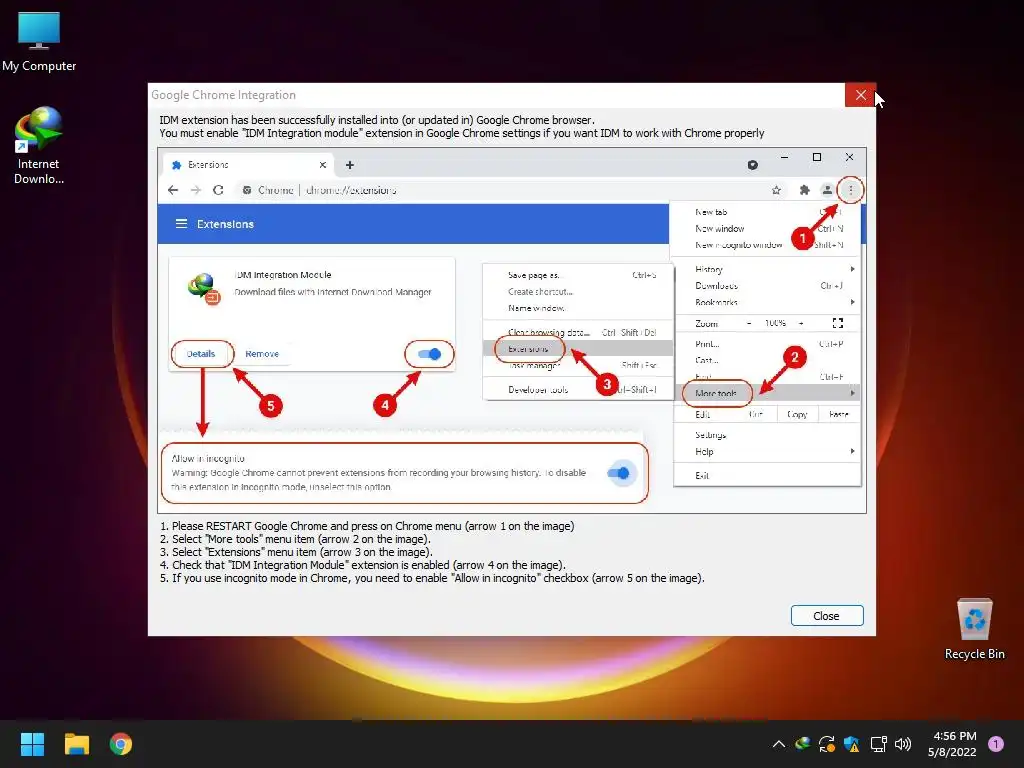Click the sync update tray icon

(x=827, y=744)
